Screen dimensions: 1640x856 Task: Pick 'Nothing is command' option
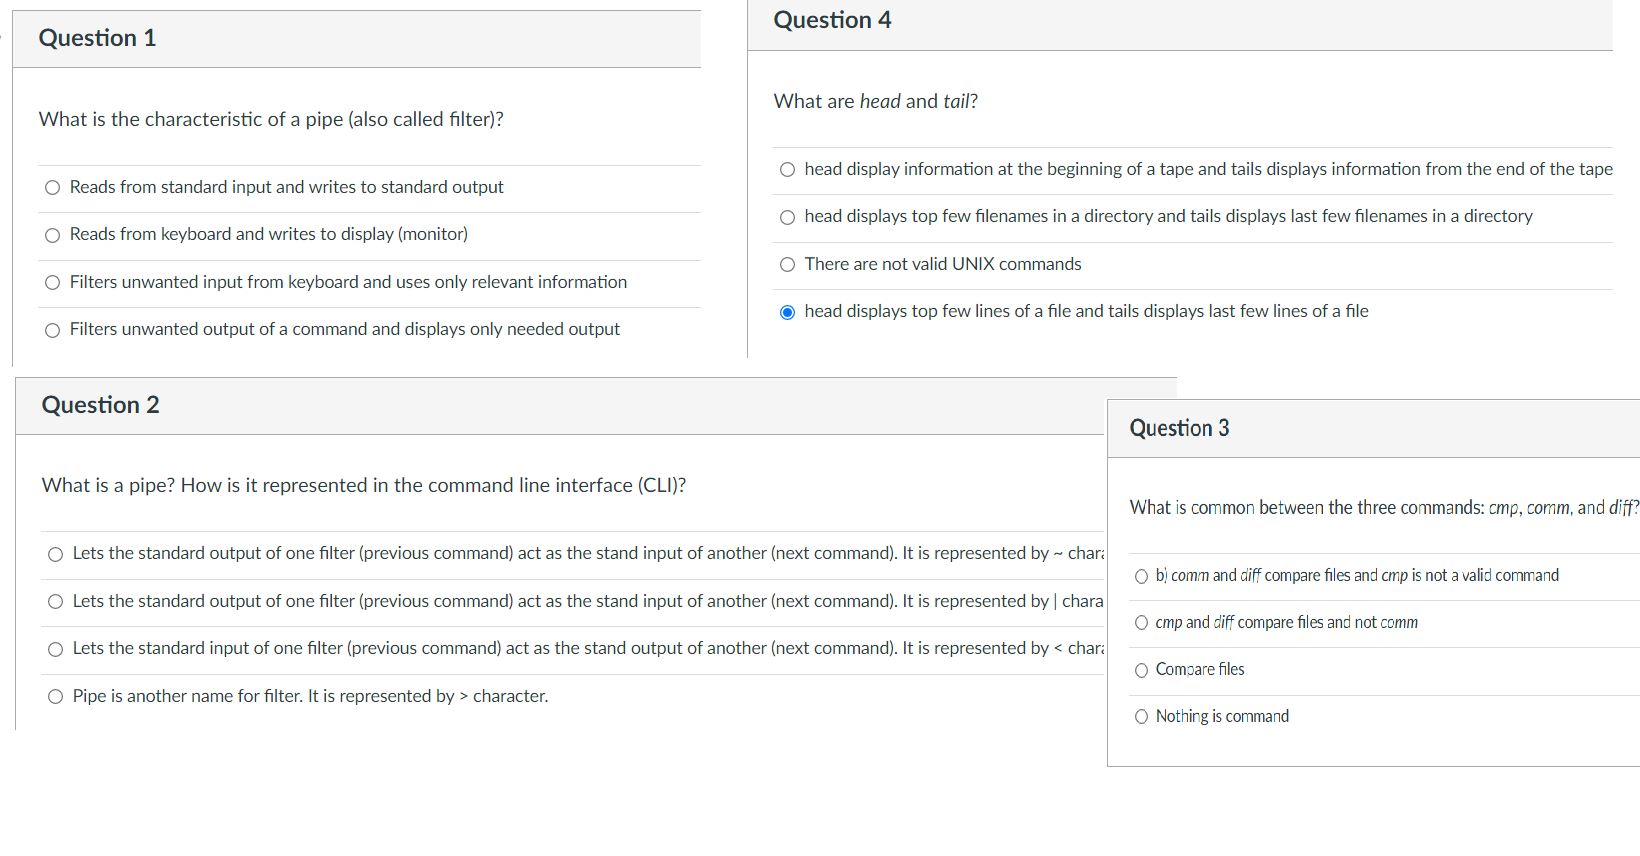1141,717
